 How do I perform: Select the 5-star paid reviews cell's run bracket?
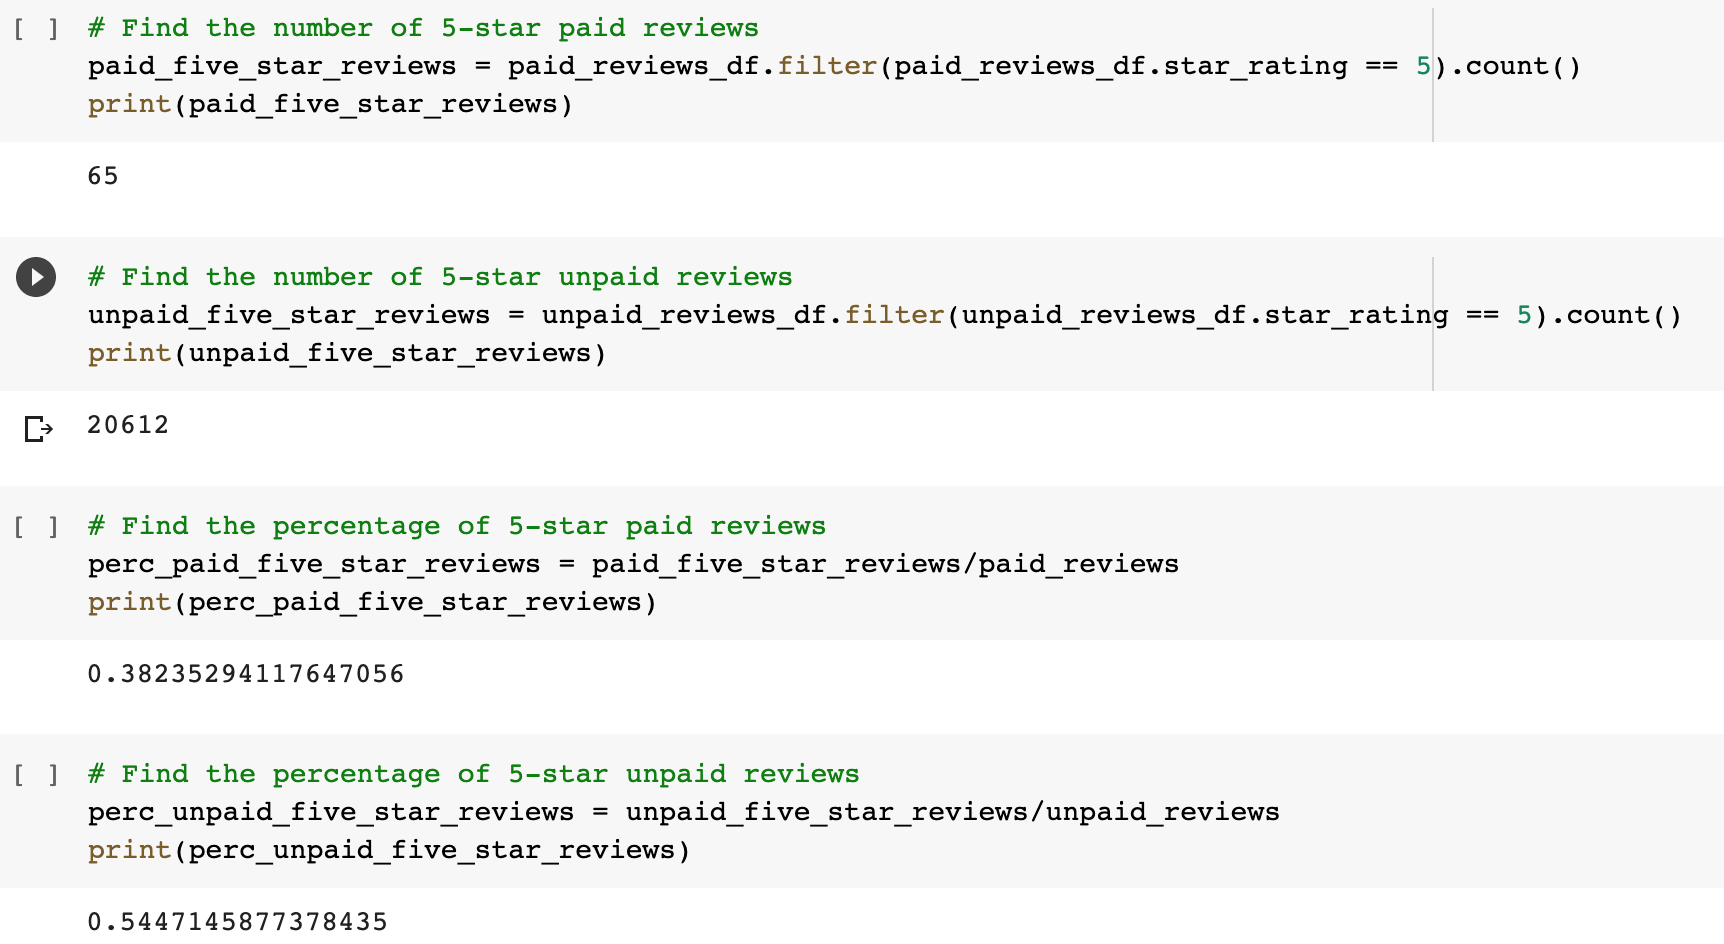click(36, 28)
